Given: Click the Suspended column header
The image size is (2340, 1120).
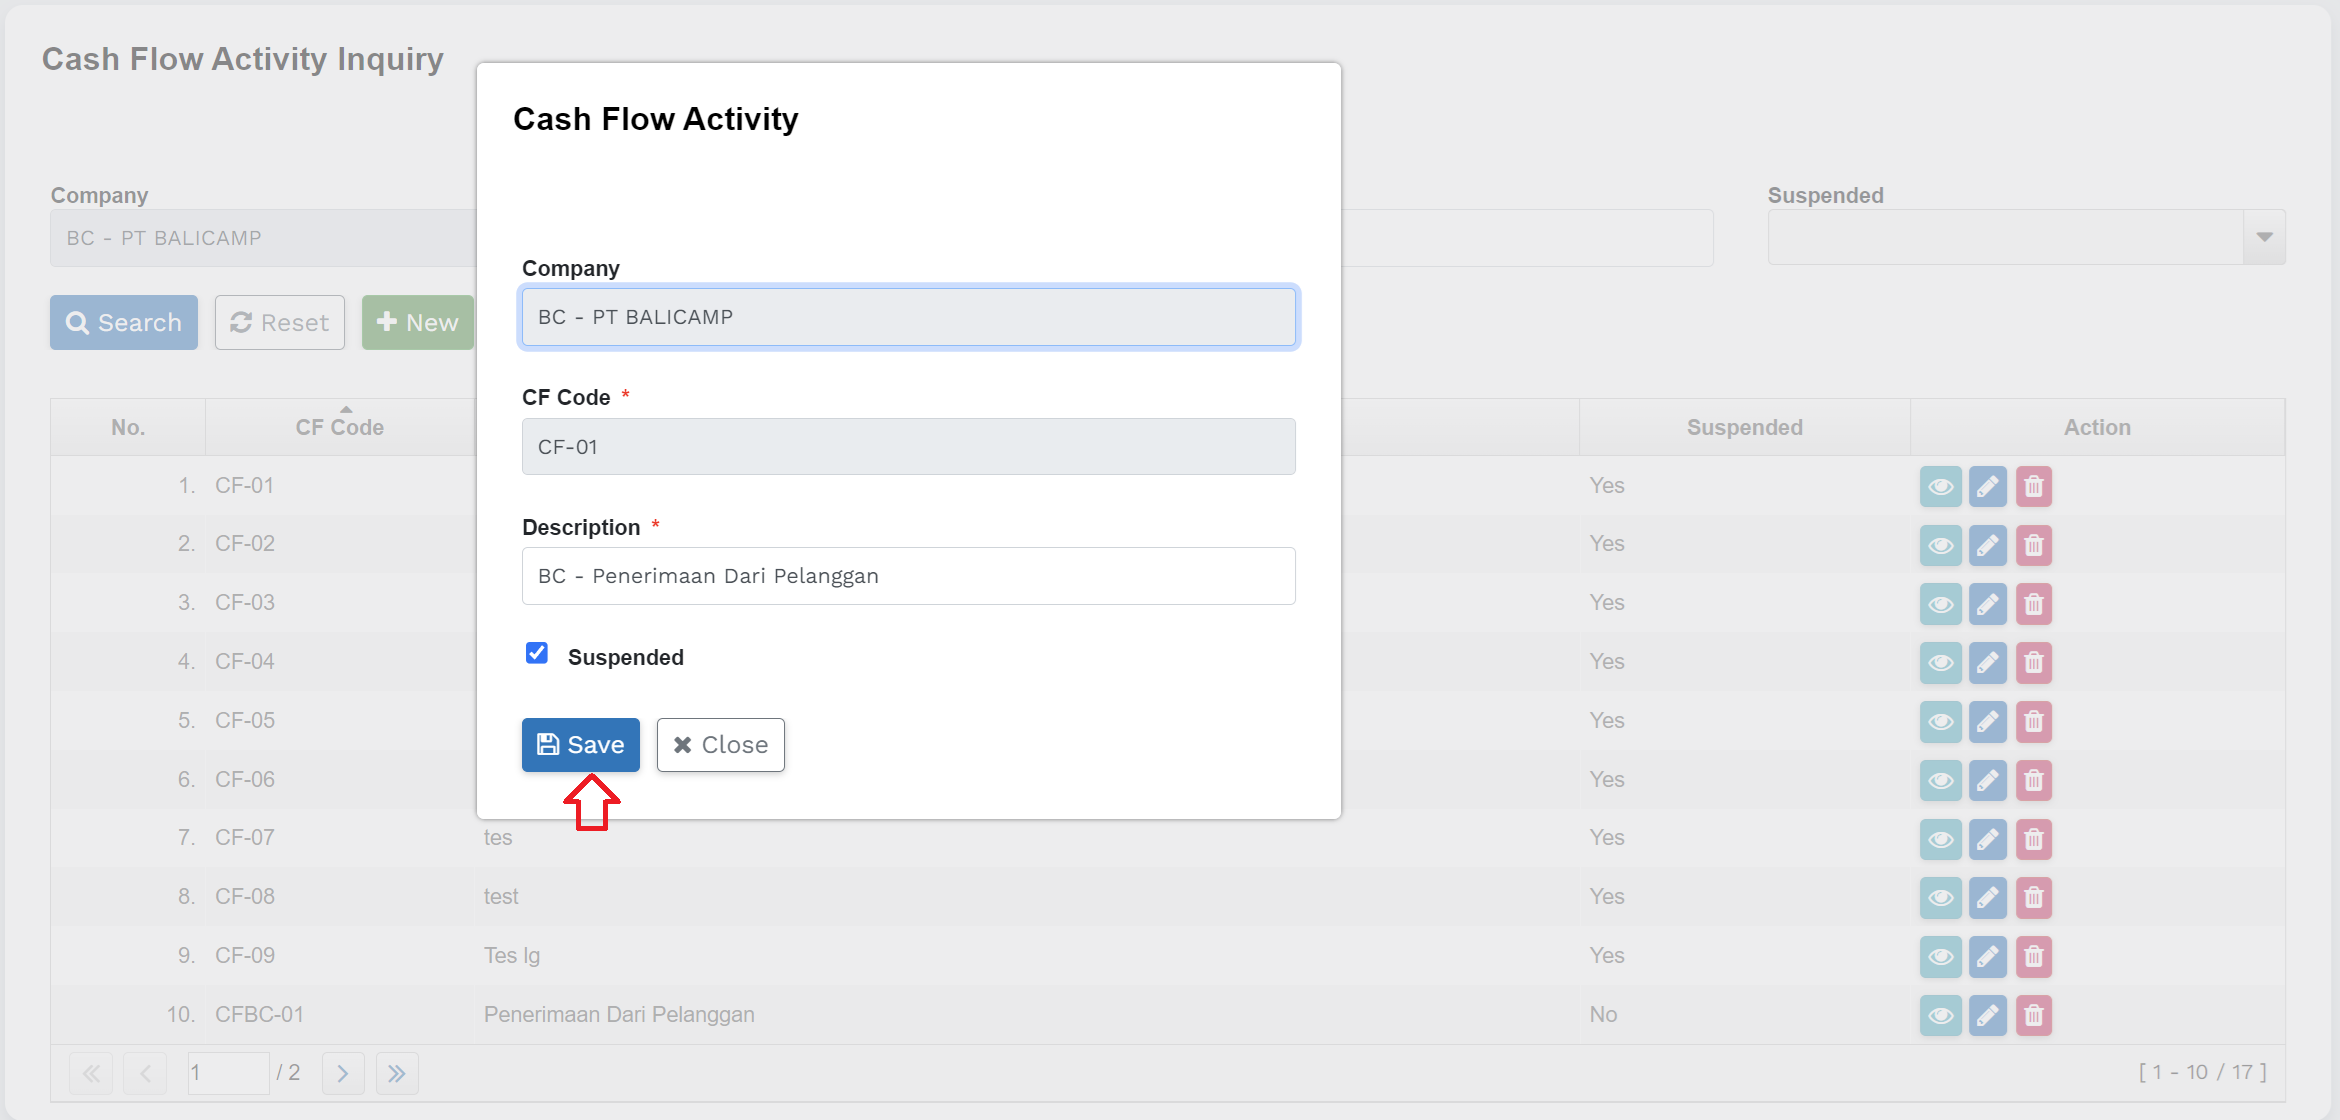Looking at the screenshot, I should coord(1744,427).
